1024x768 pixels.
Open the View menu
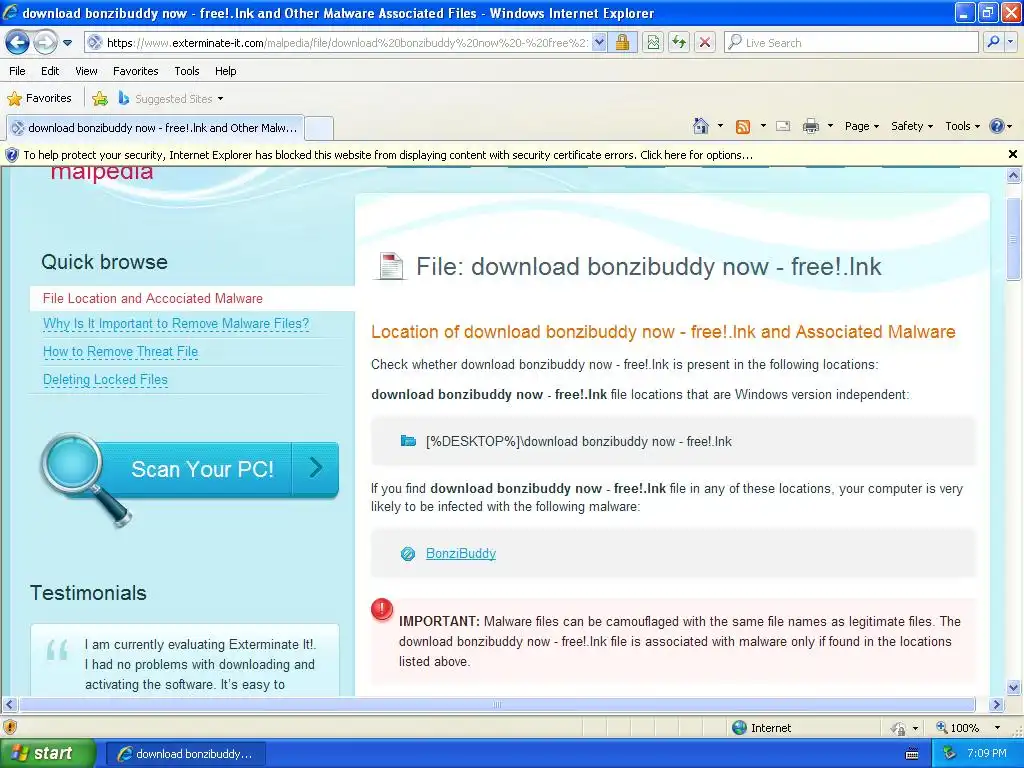[x=86, y=71]
